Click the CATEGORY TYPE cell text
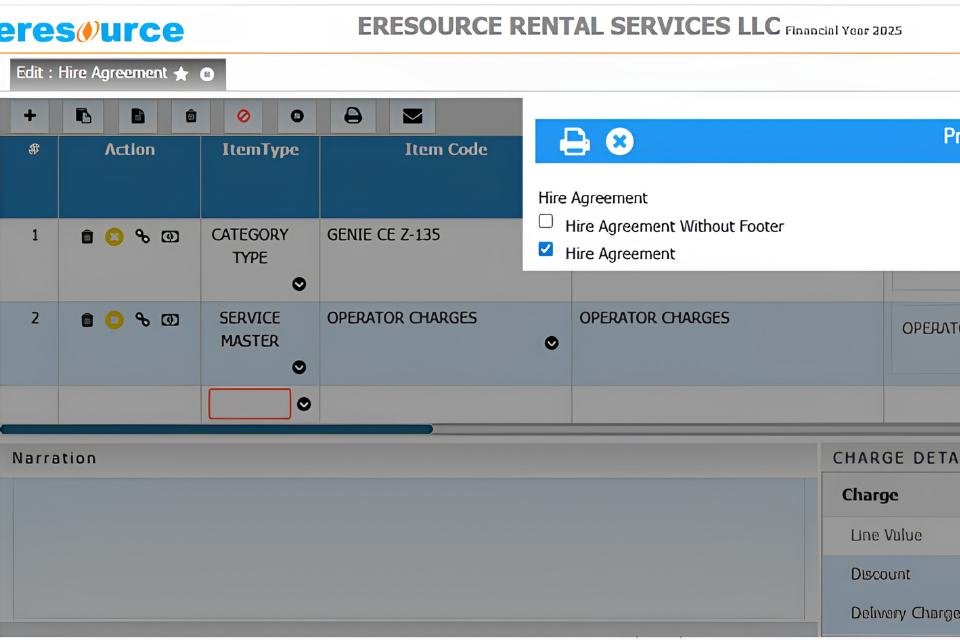960x640 pixels. pyautogui.click(x=250, y=246)
